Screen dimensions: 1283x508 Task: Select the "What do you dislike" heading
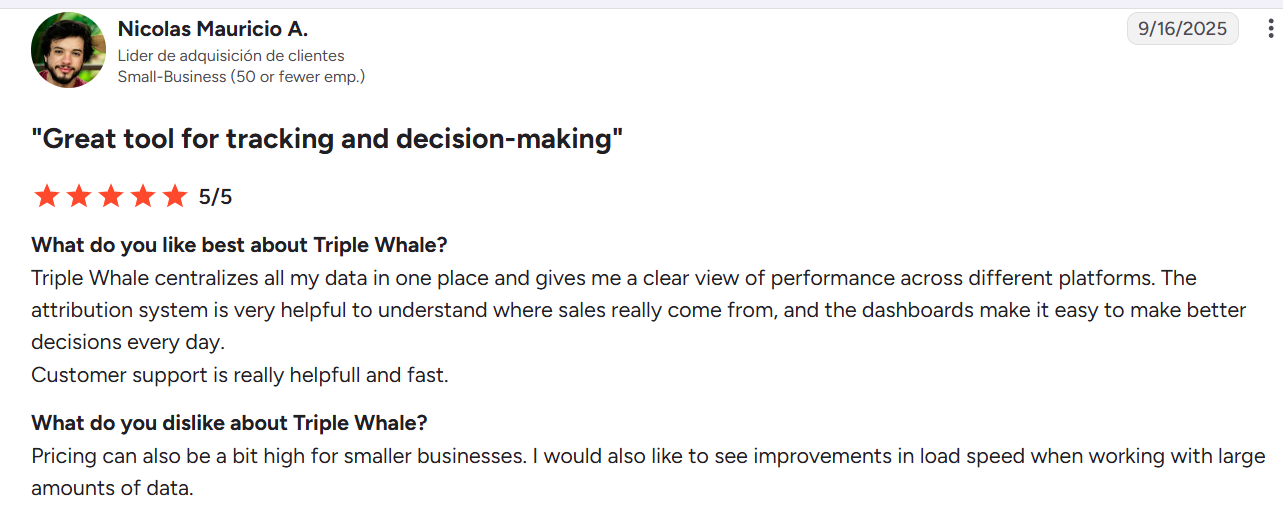[229, 423]
